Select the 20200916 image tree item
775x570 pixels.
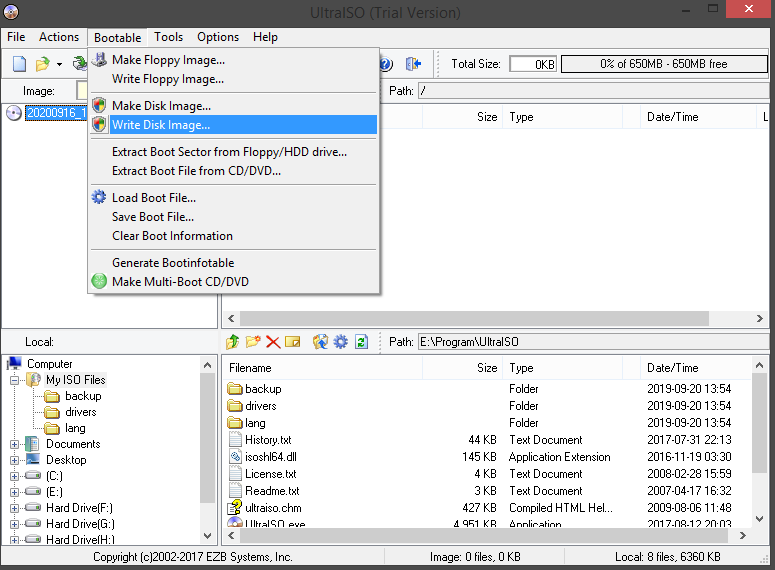pos(56,113)
